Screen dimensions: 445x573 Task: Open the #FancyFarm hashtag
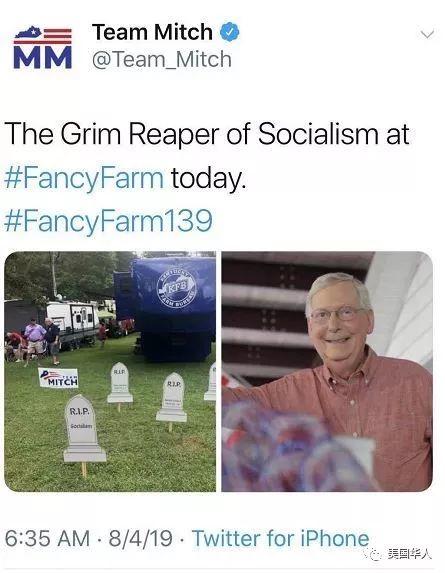tap(84, 178)
